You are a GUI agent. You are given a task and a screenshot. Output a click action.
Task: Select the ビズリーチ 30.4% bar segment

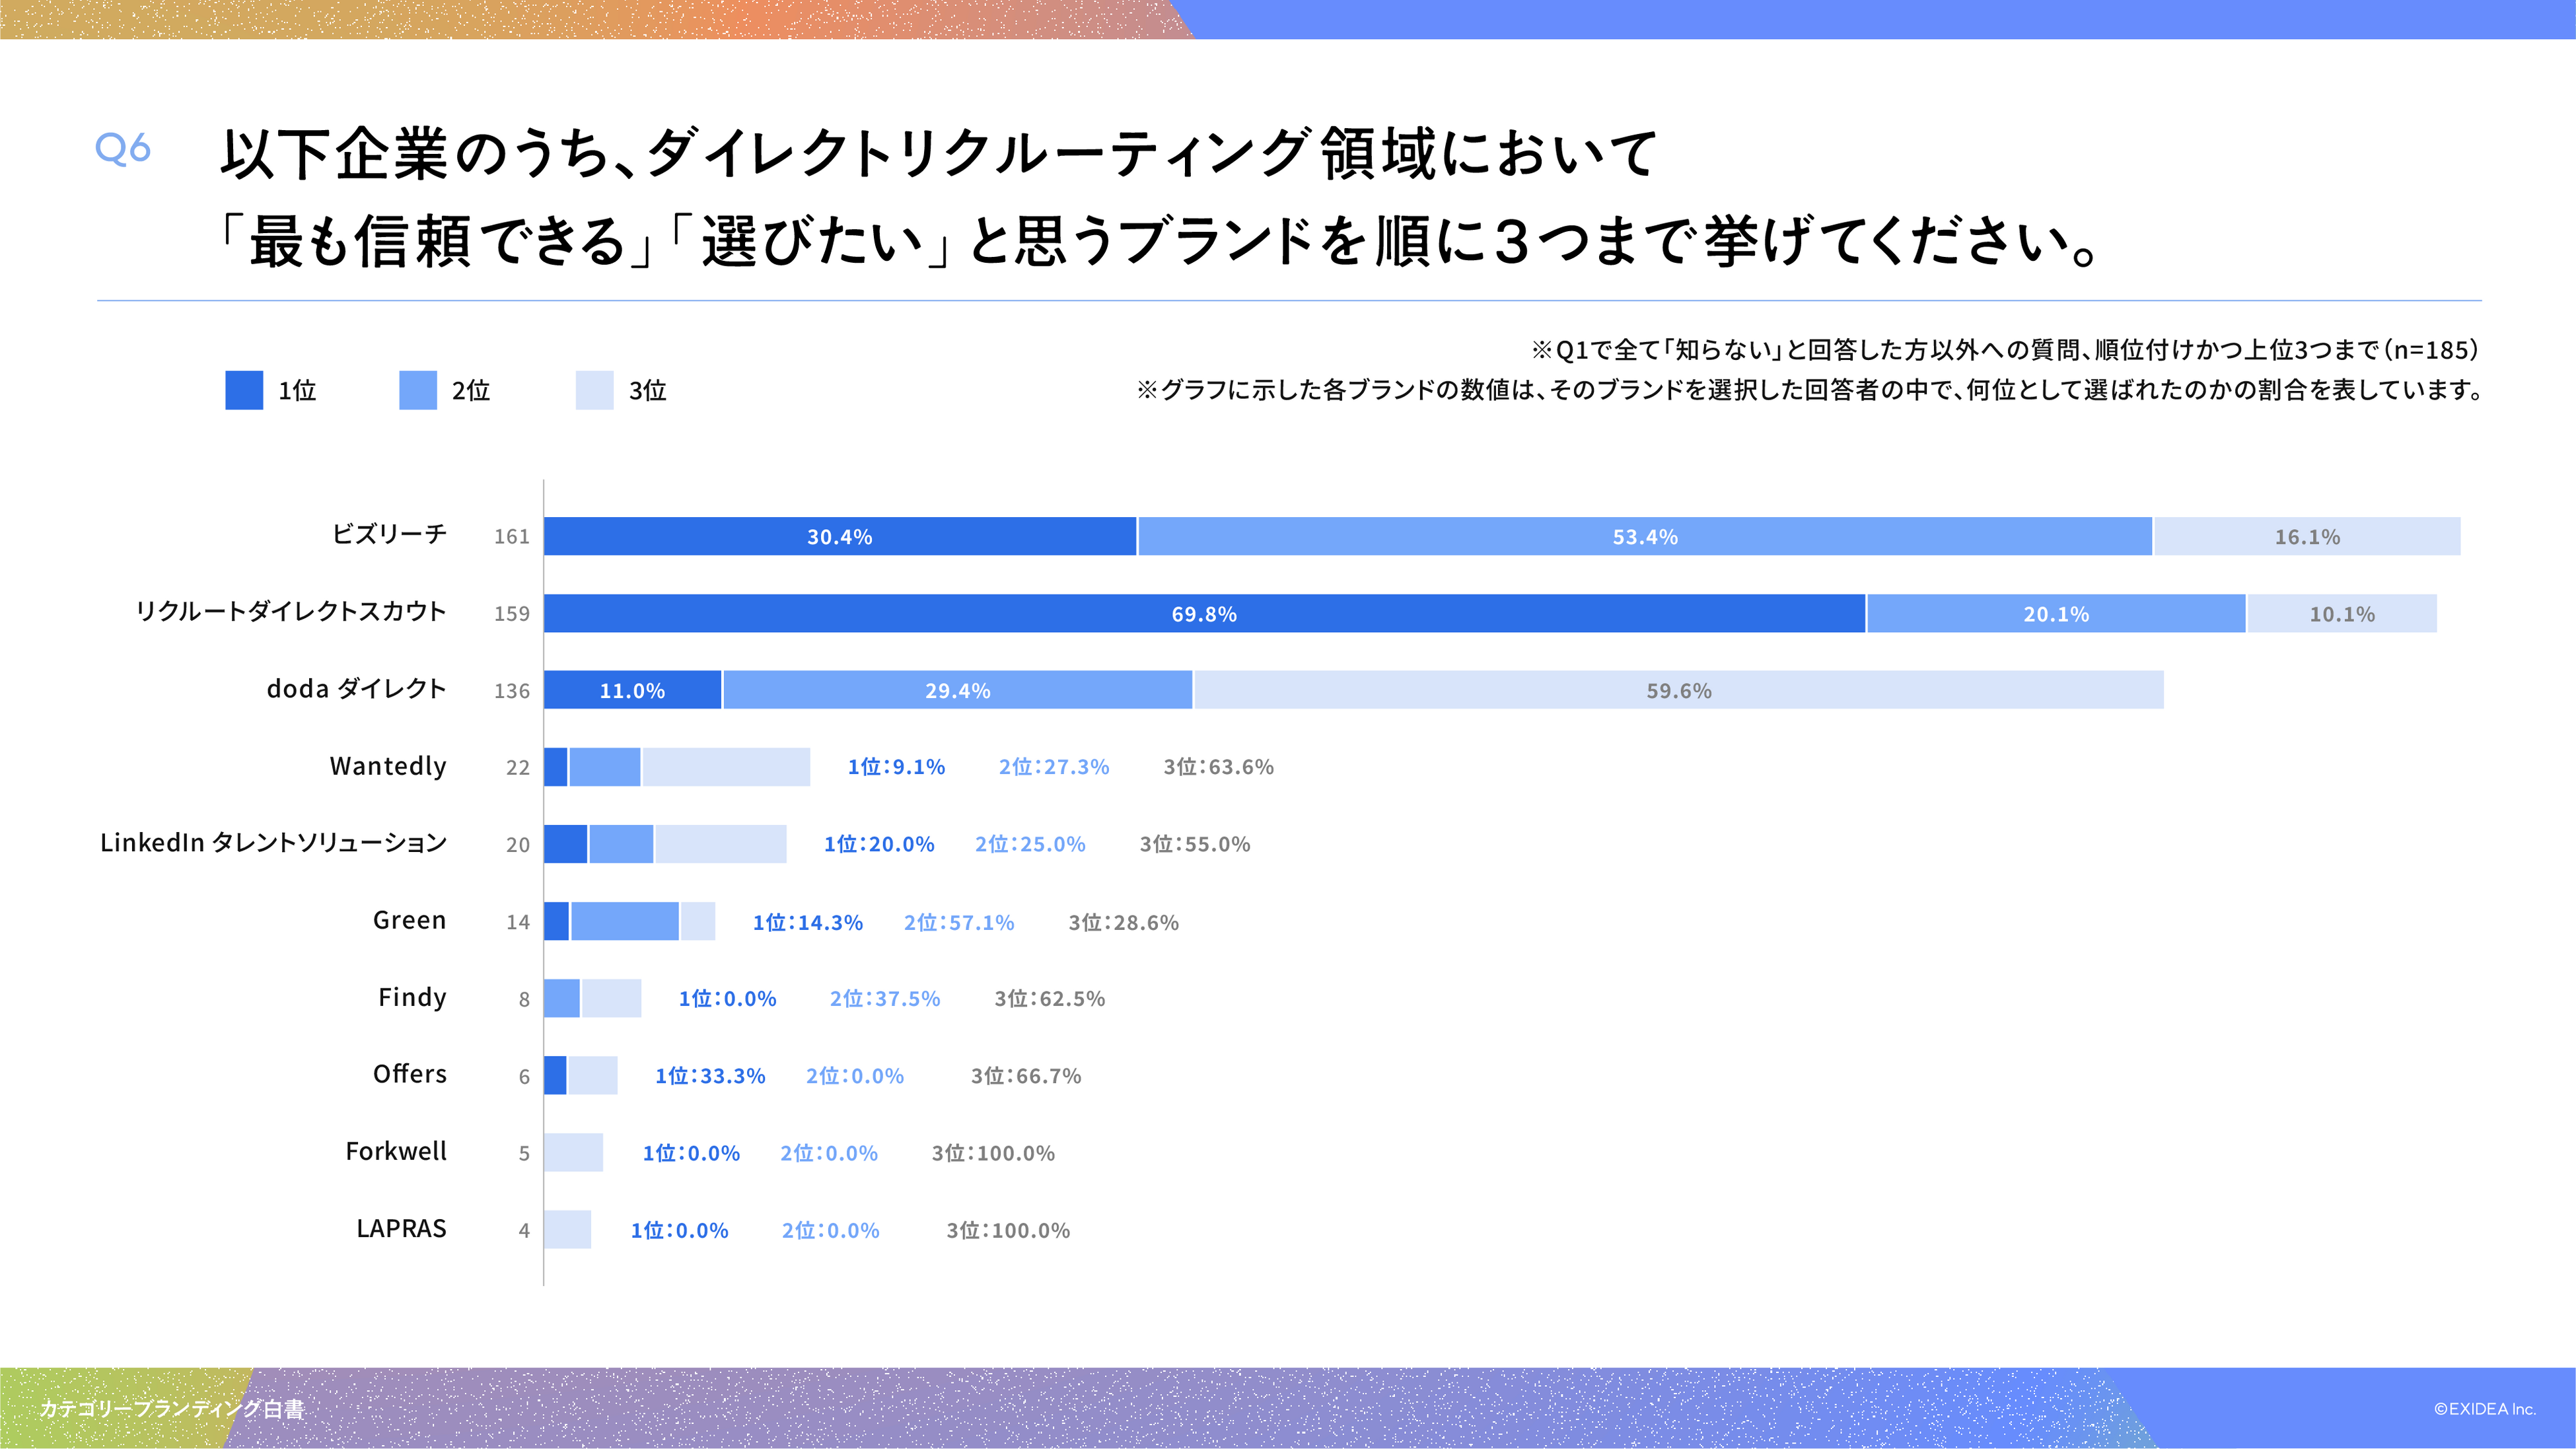click(x=839, y=537)
